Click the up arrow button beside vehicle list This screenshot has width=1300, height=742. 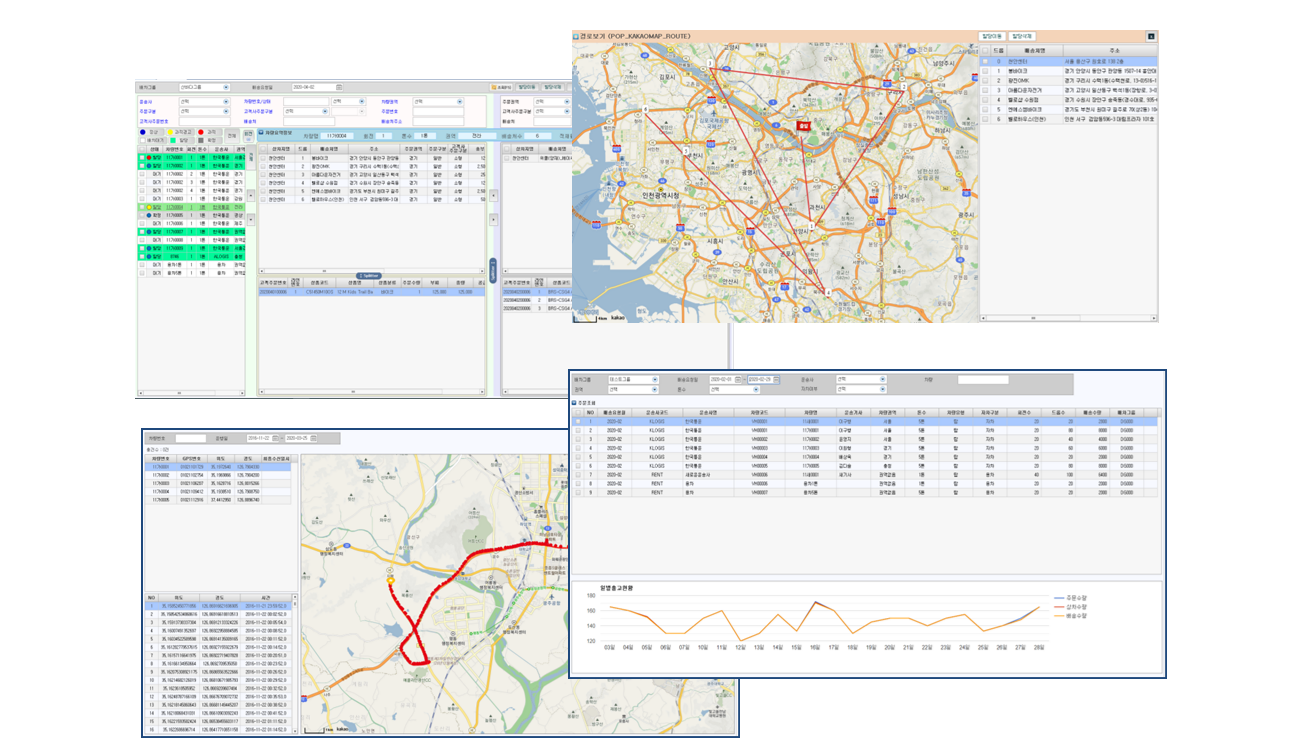[251, 195]
